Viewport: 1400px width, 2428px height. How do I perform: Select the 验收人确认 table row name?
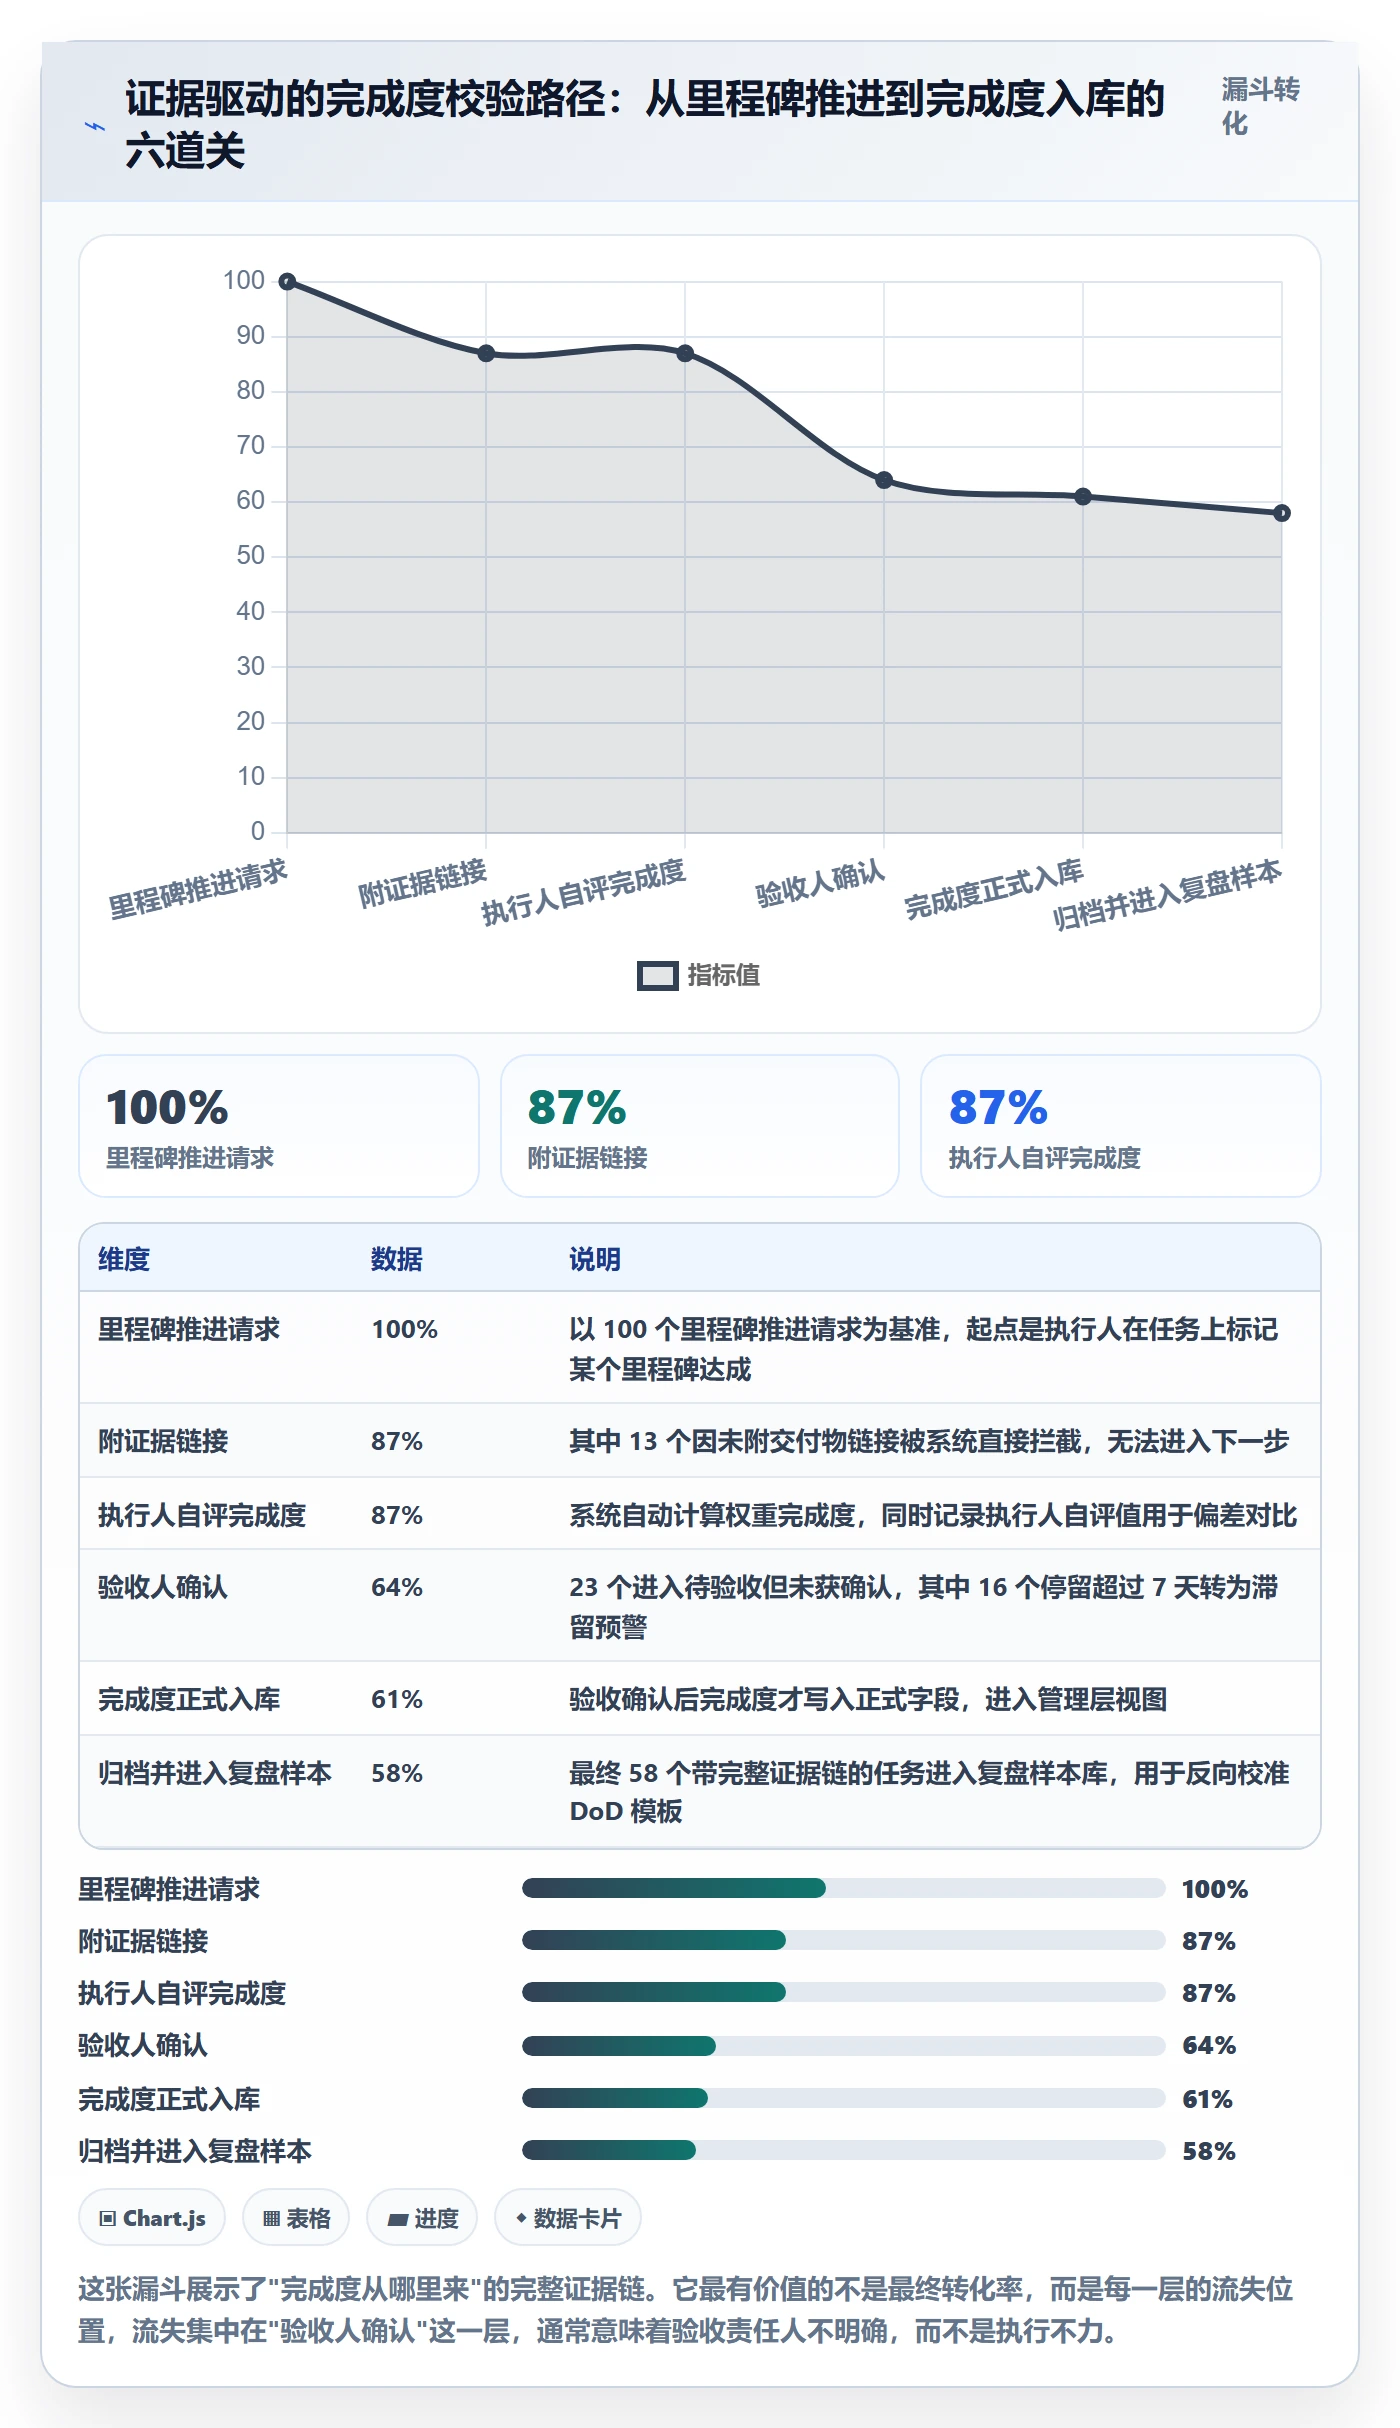pos(163,1587)
